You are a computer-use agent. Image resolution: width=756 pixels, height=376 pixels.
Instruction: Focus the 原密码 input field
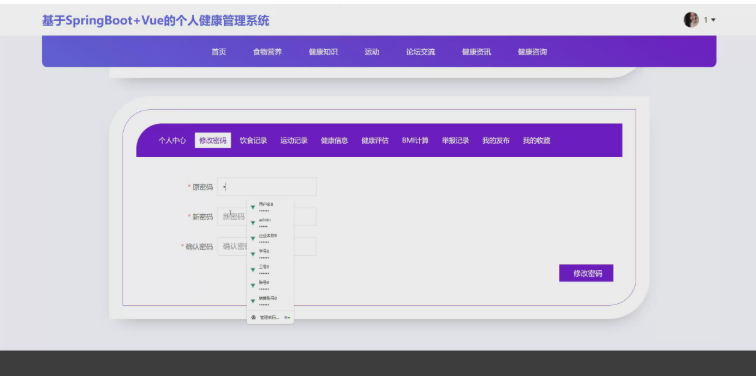point(267,187)
